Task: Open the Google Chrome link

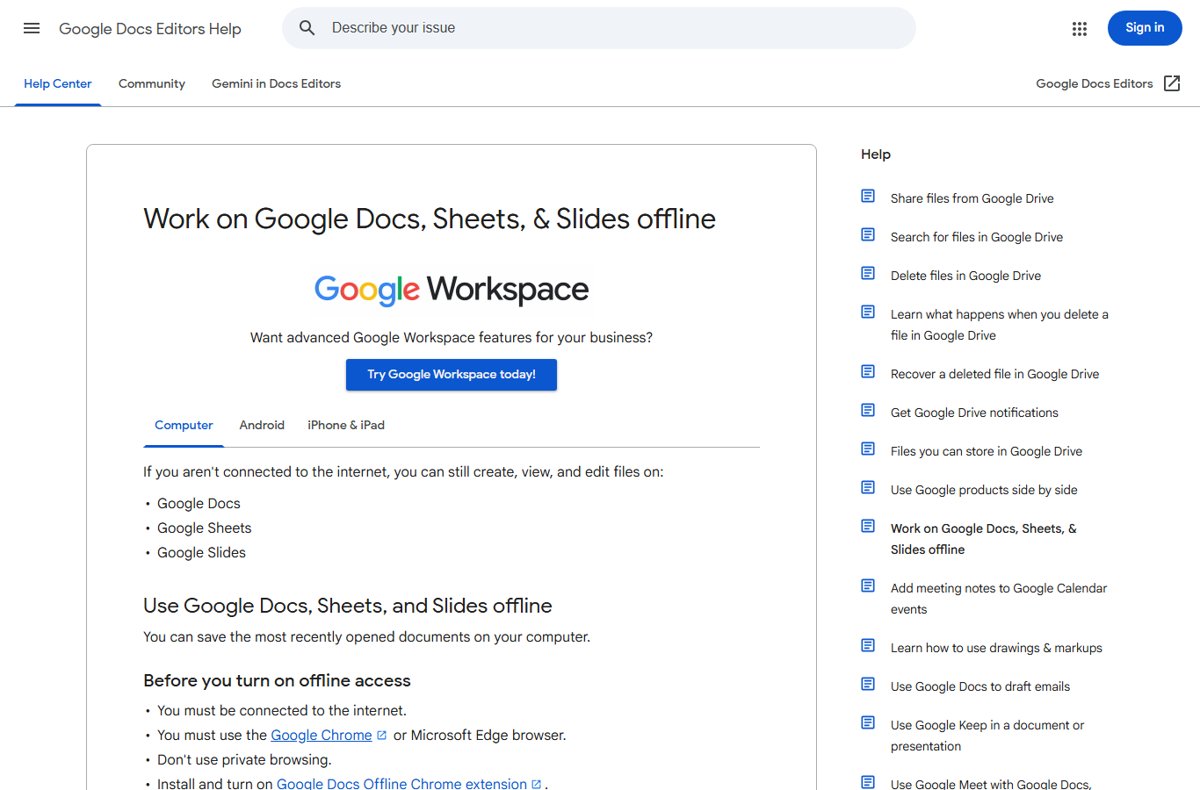Action: pos(321,735)
